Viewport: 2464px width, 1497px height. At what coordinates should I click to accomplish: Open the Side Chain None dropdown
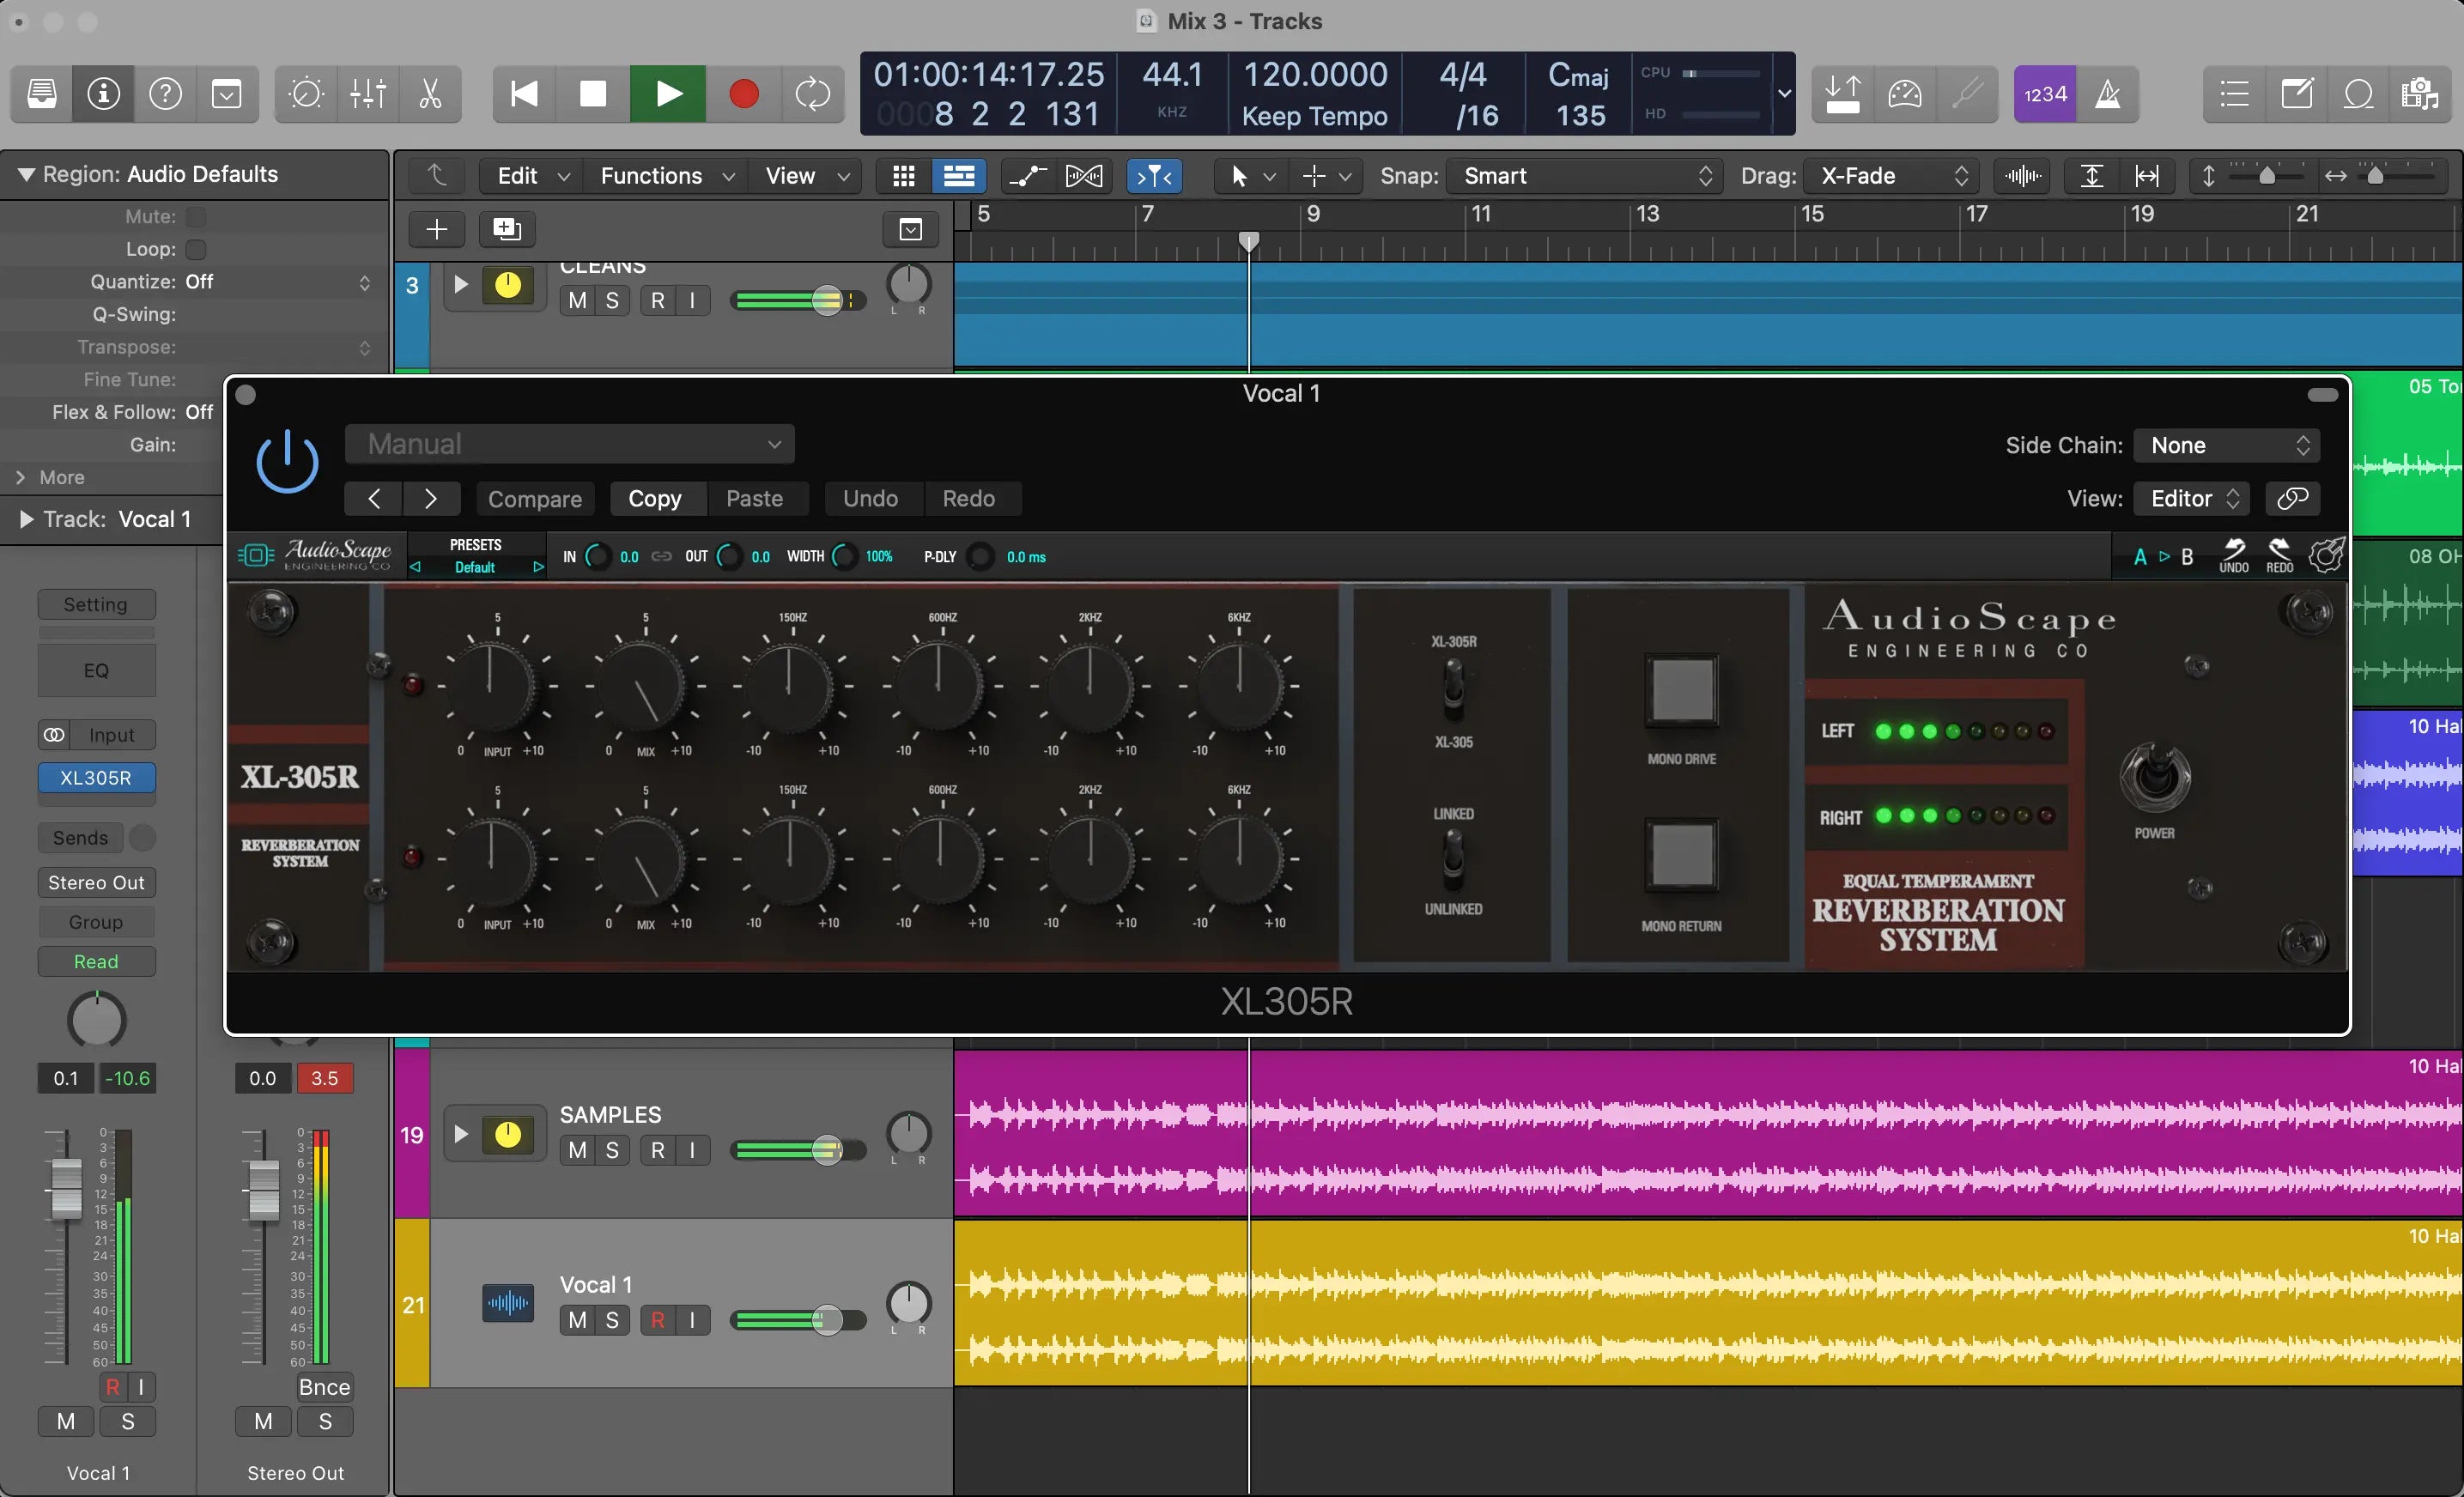click(x=2228, y=446)
